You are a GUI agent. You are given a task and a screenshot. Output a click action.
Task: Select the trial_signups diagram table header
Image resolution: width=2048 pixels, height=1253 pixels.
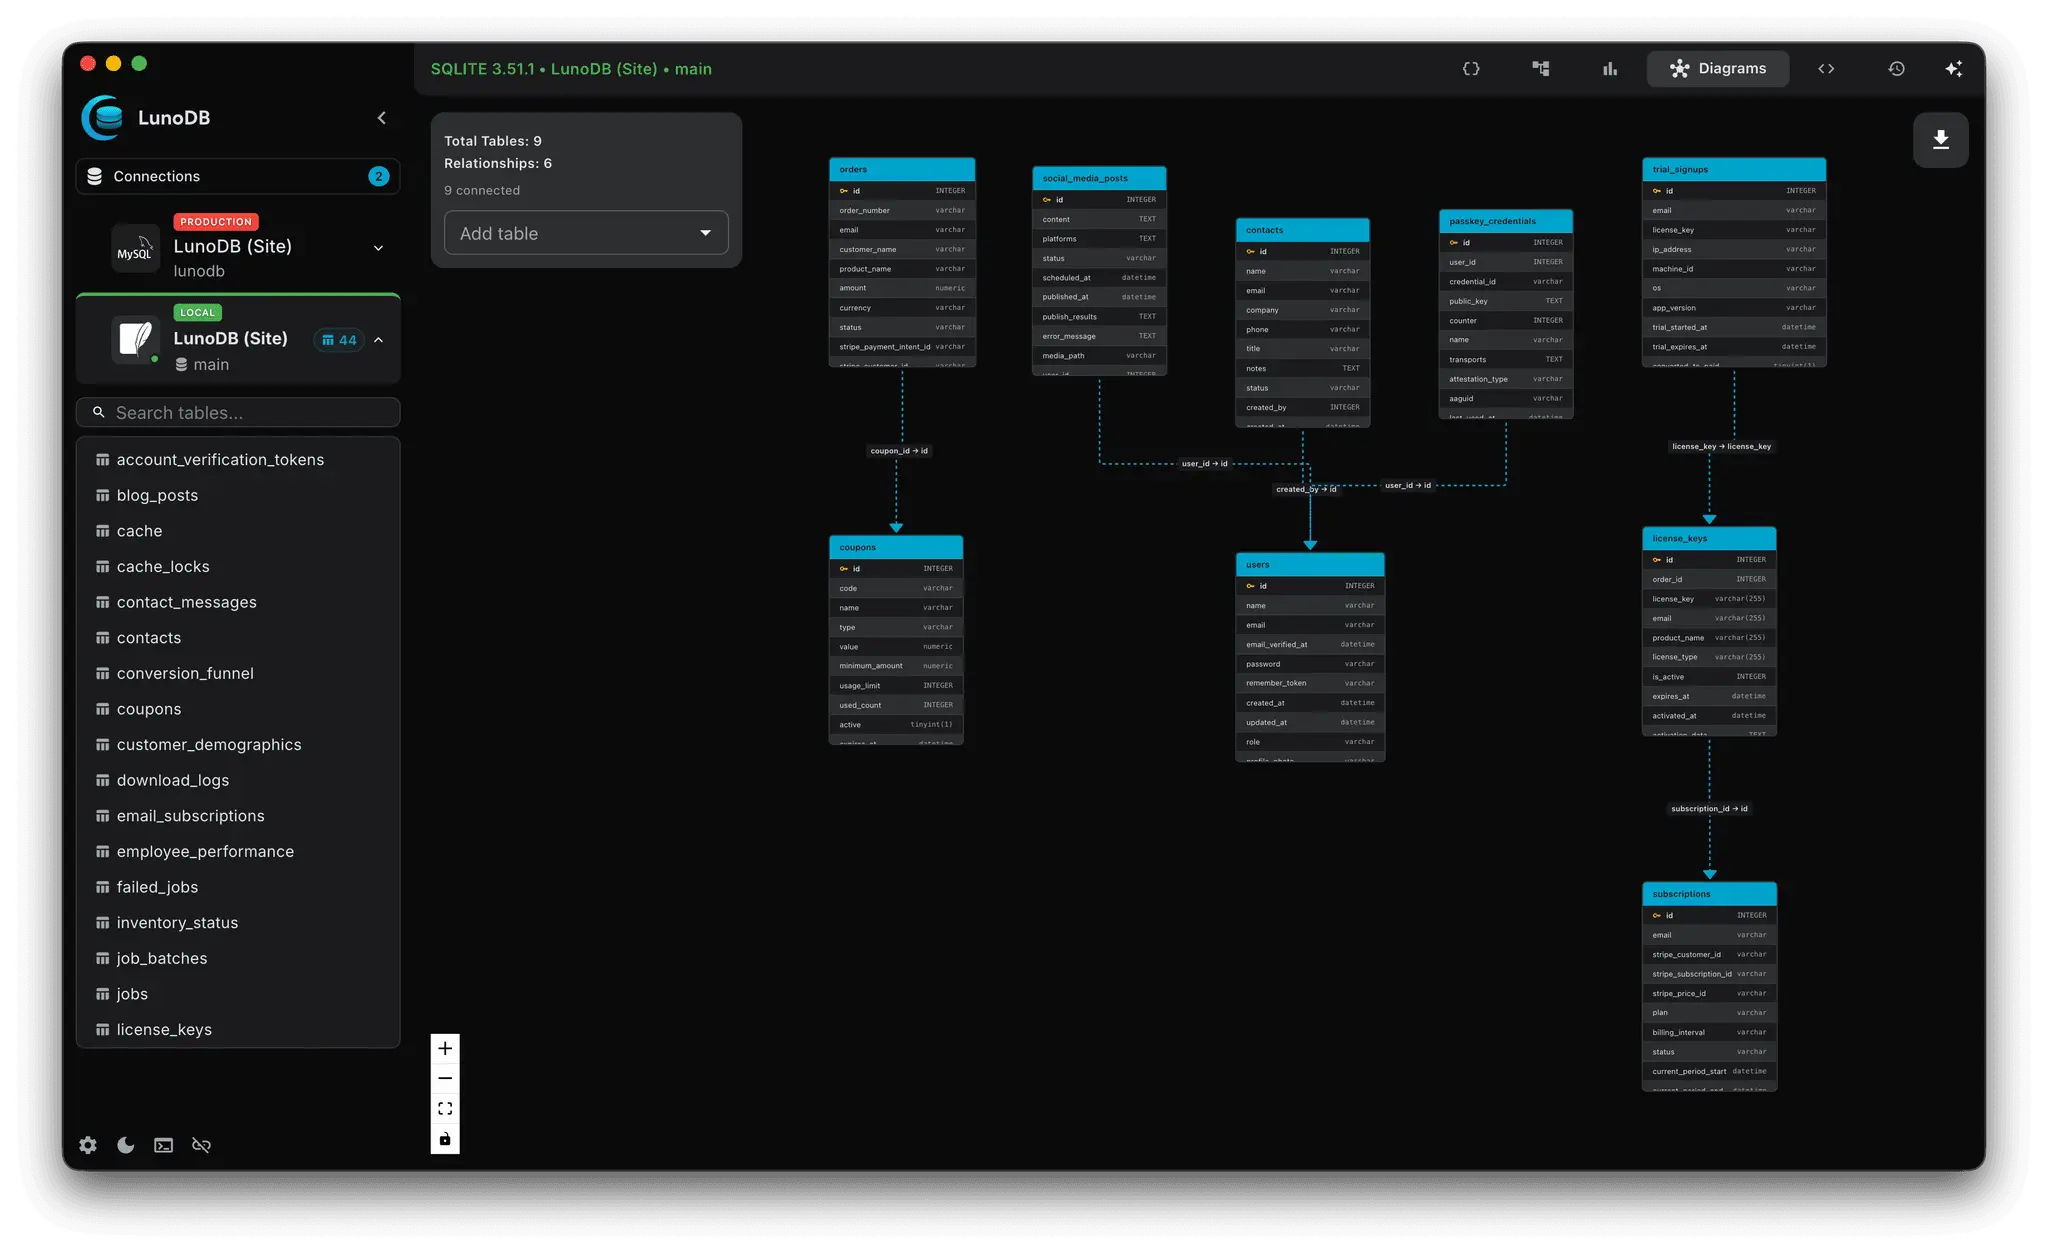(x=1734, y=169)
